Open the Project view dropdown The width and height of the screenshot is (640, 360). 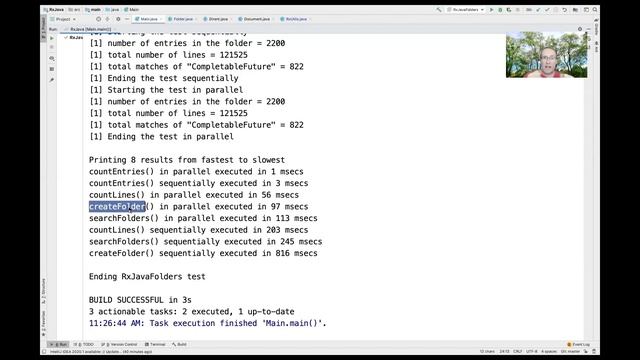(x=63, y=19)
